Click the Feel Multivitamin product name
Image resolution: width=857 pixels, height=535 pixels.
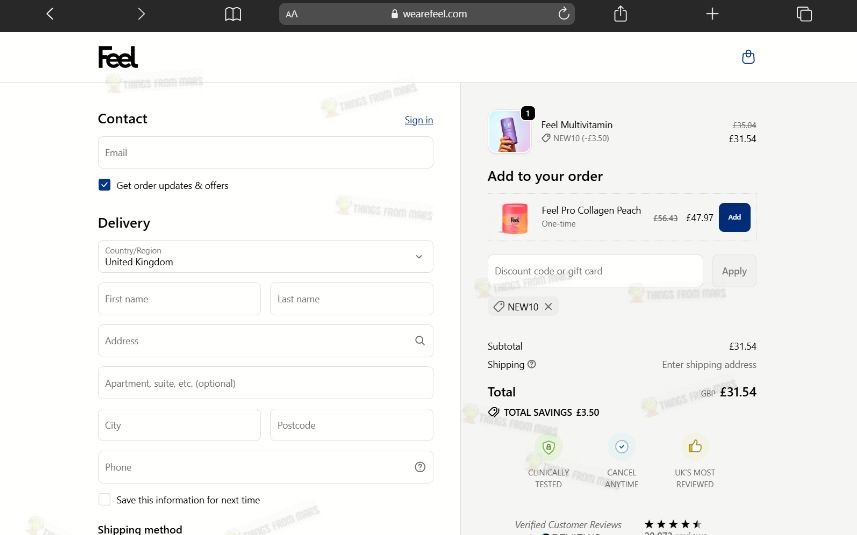pyautogui.click(x=577, y=125)
